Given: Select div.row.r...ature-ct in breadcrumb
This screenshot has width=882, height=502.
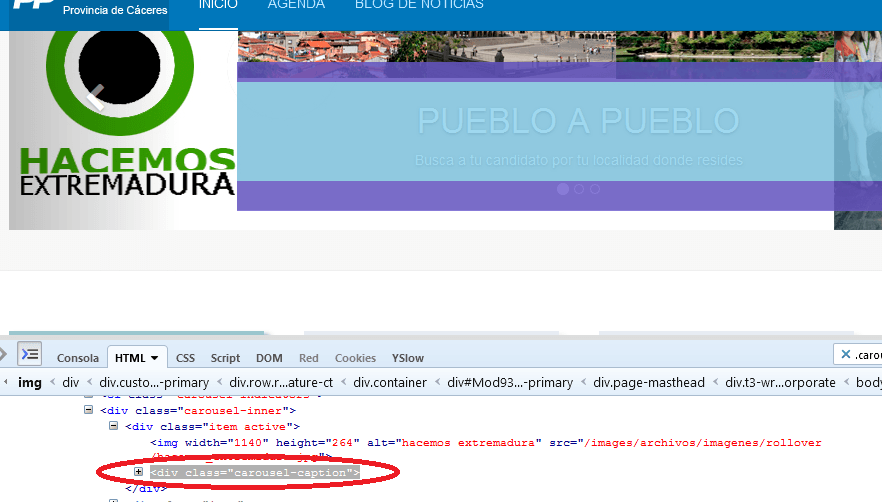Looking at the screenshot, I should 281,383.
